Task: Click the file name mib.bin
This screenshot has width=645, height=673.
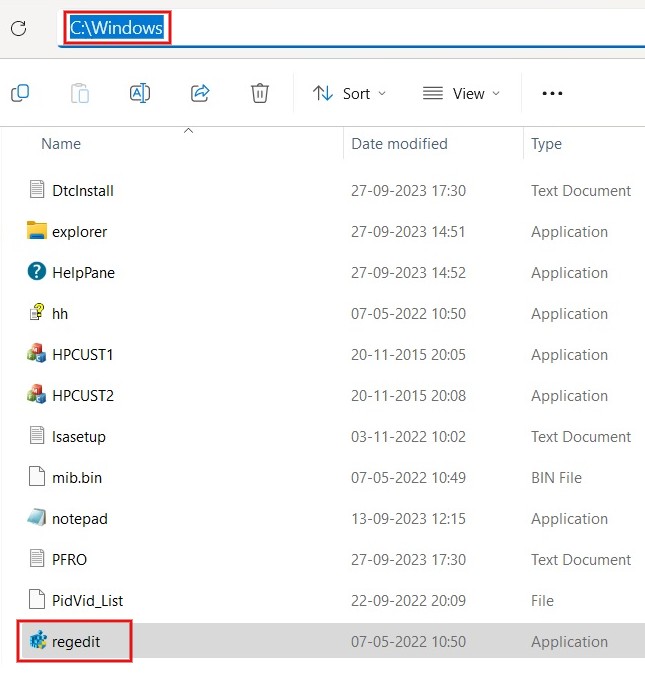Action: 77,478
